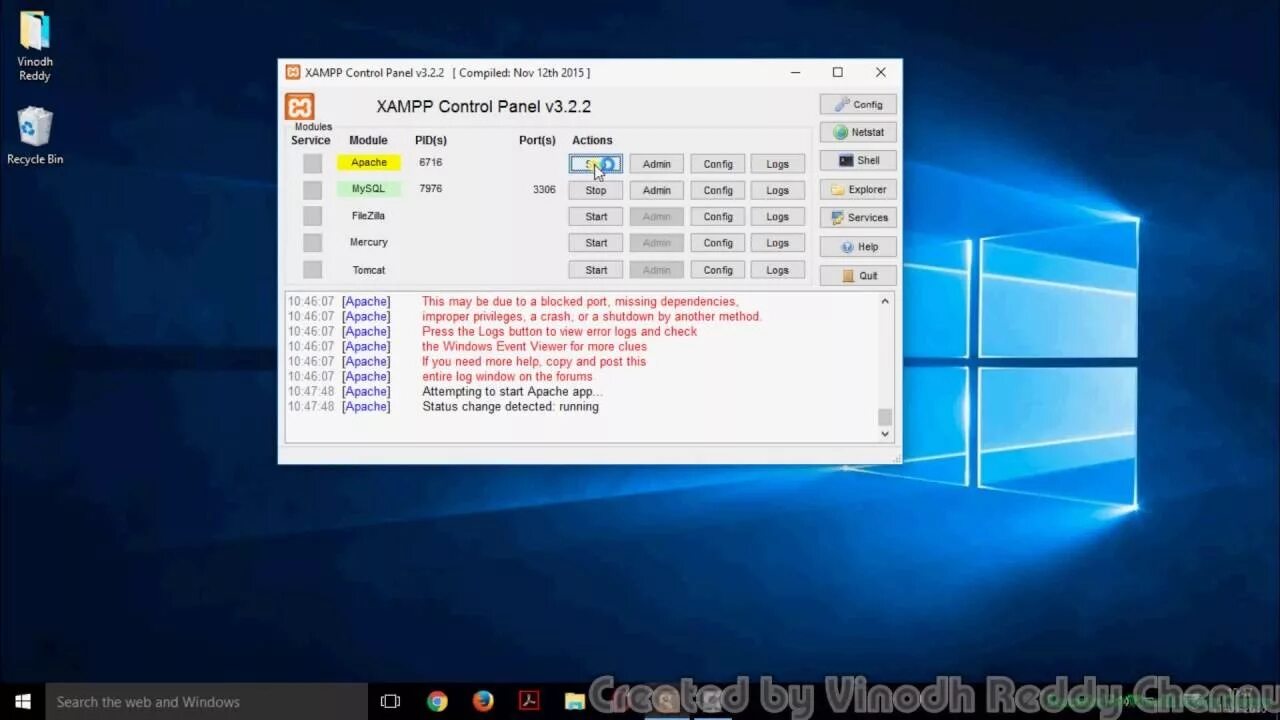This screenshot has height=720, width=1280.
Task: Launch Google Chrome from the taskbar
Action: point(437,702)
